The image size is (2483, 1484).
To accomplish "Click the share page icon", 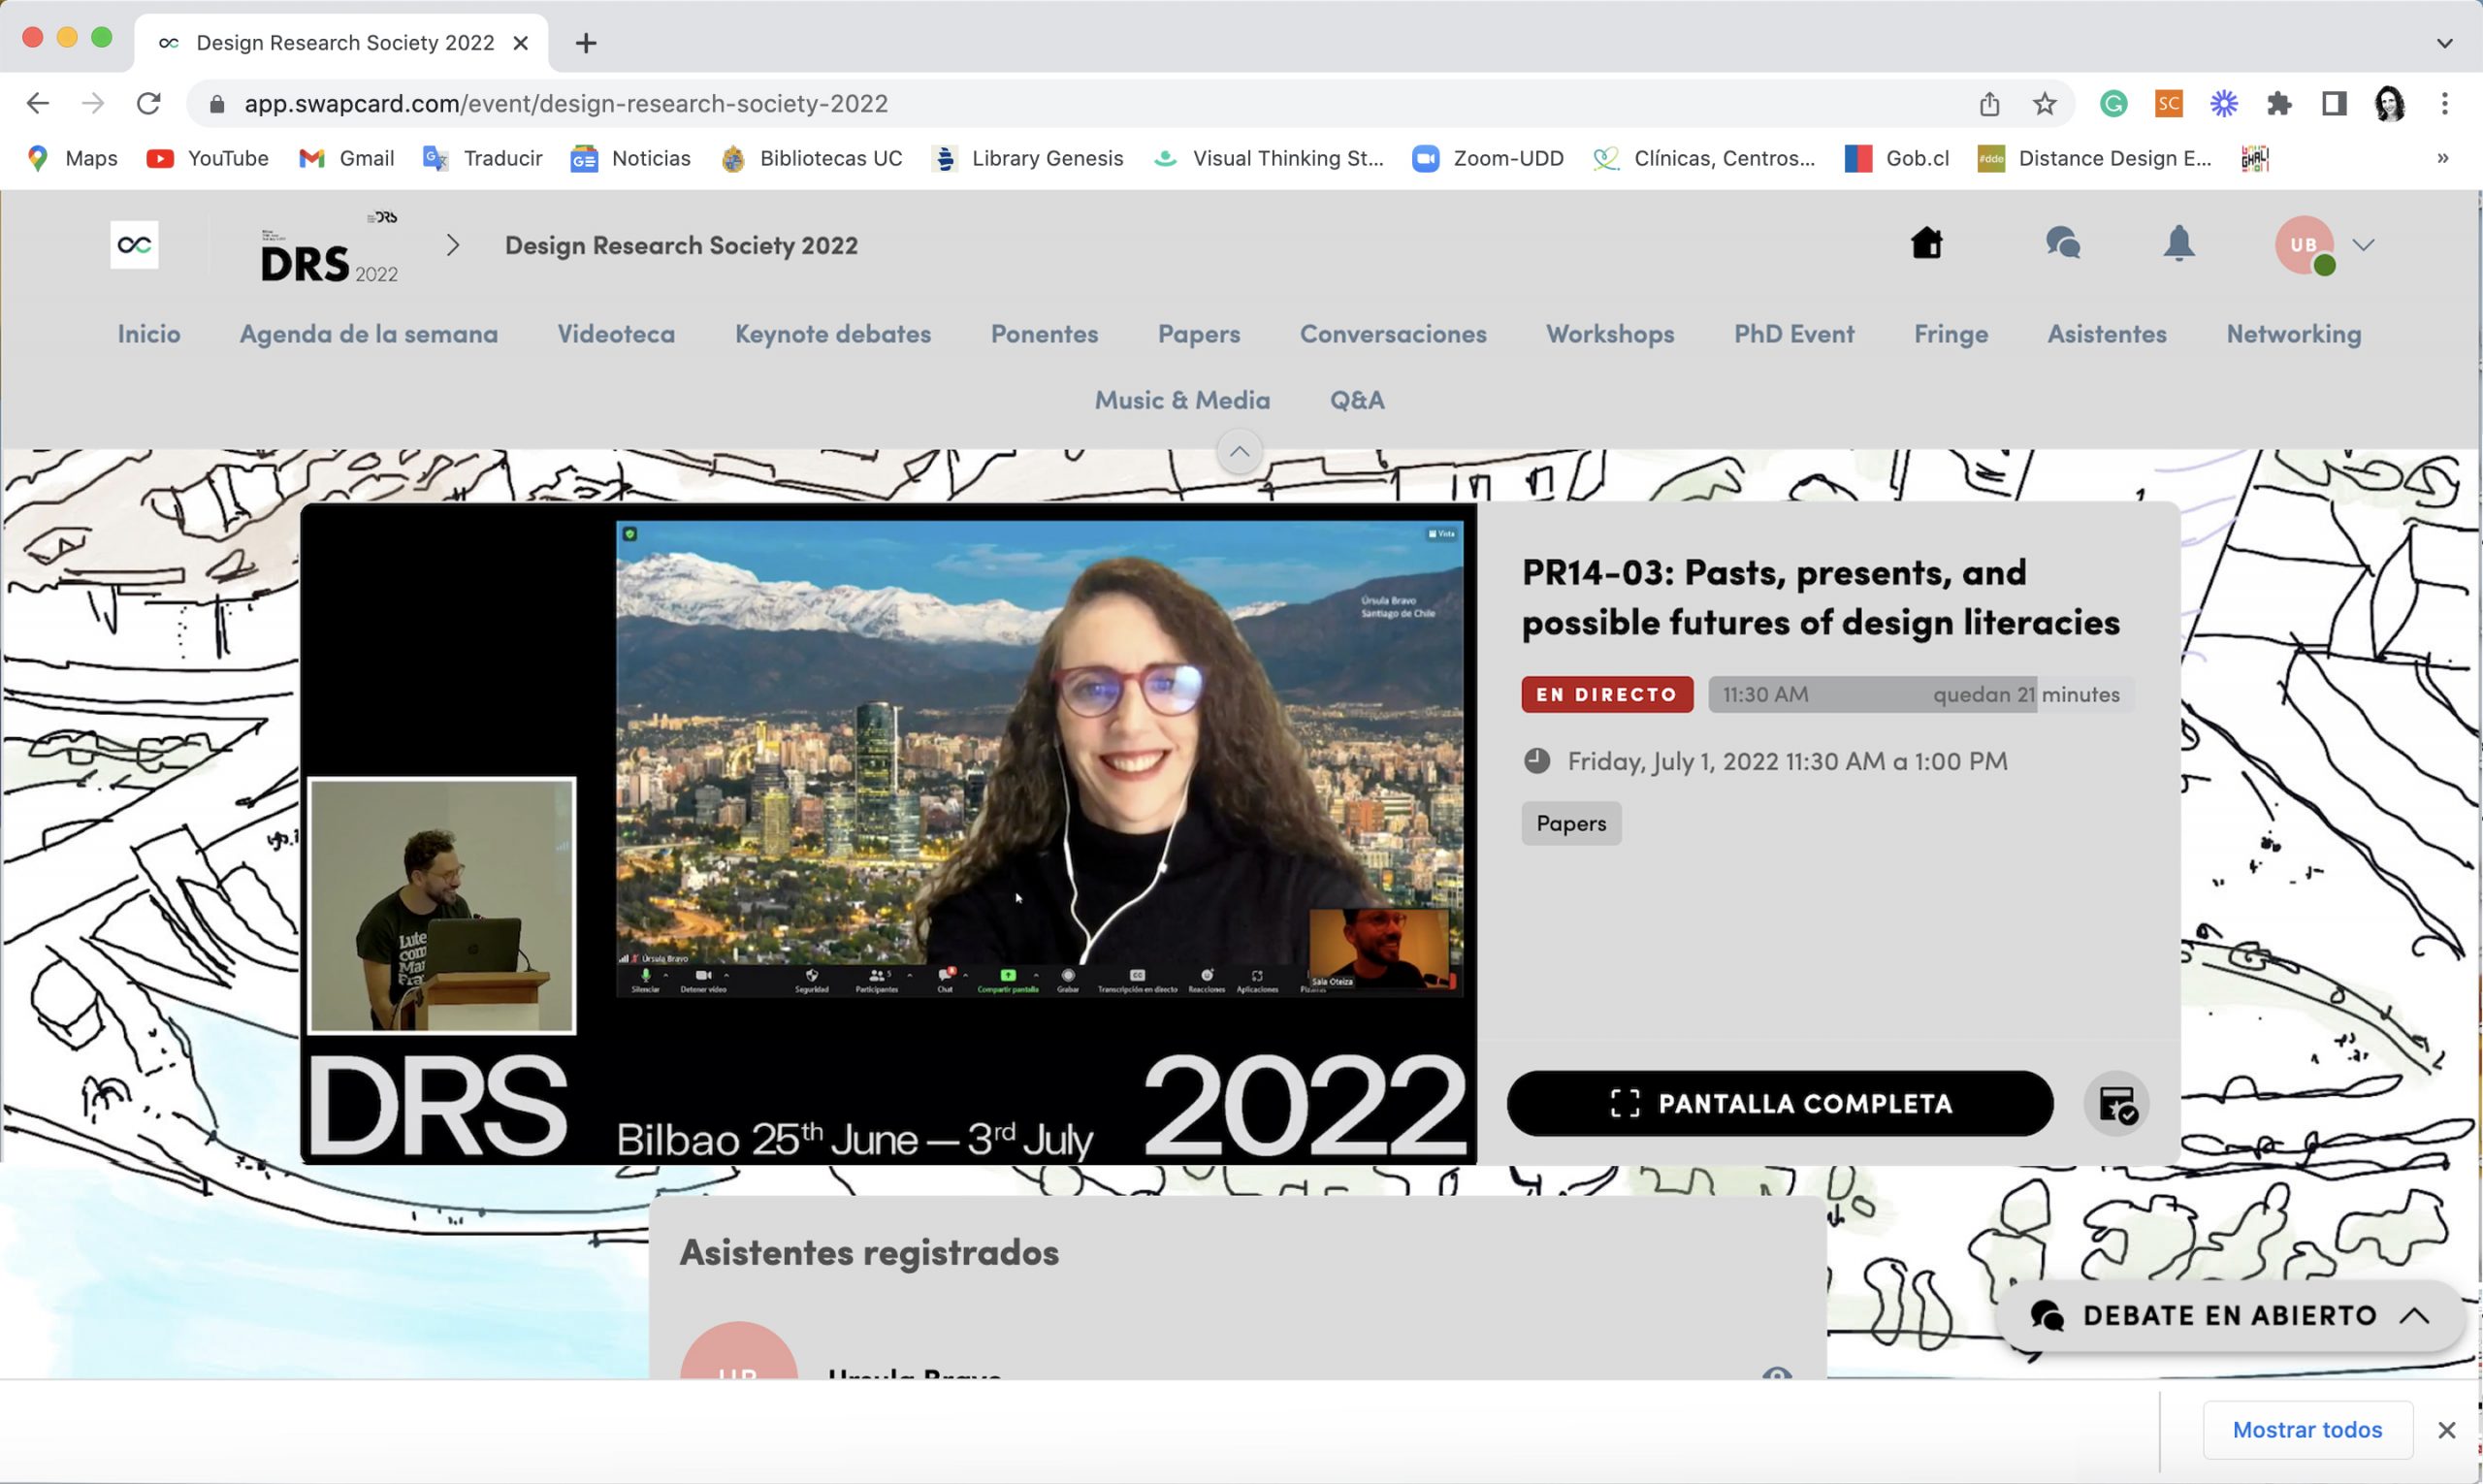I will point(1989,103).
